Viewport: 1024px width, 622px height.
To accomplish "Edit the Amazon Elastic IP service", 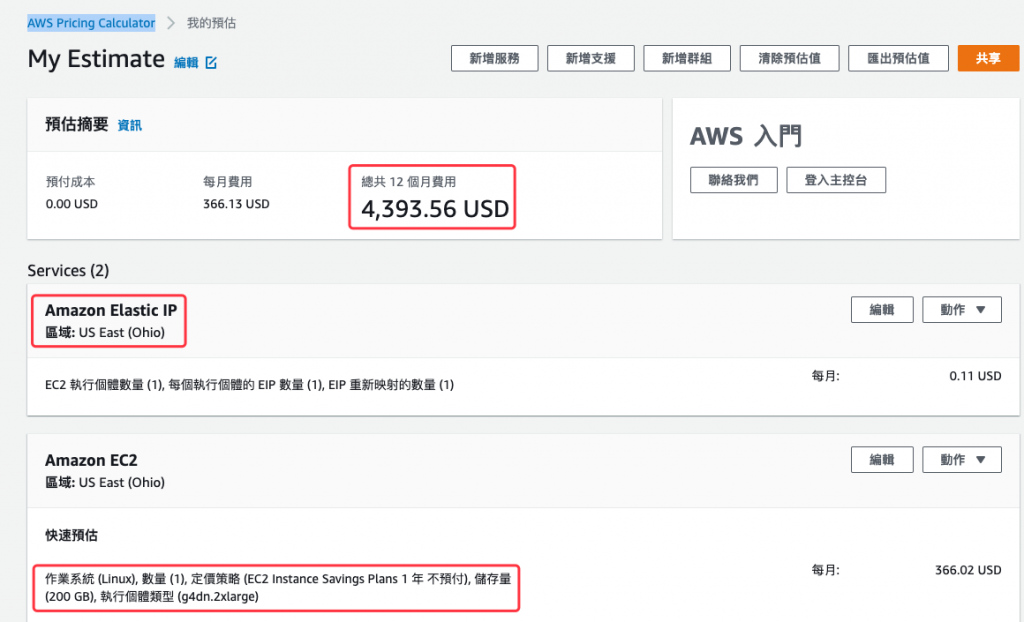I will 882,310.
